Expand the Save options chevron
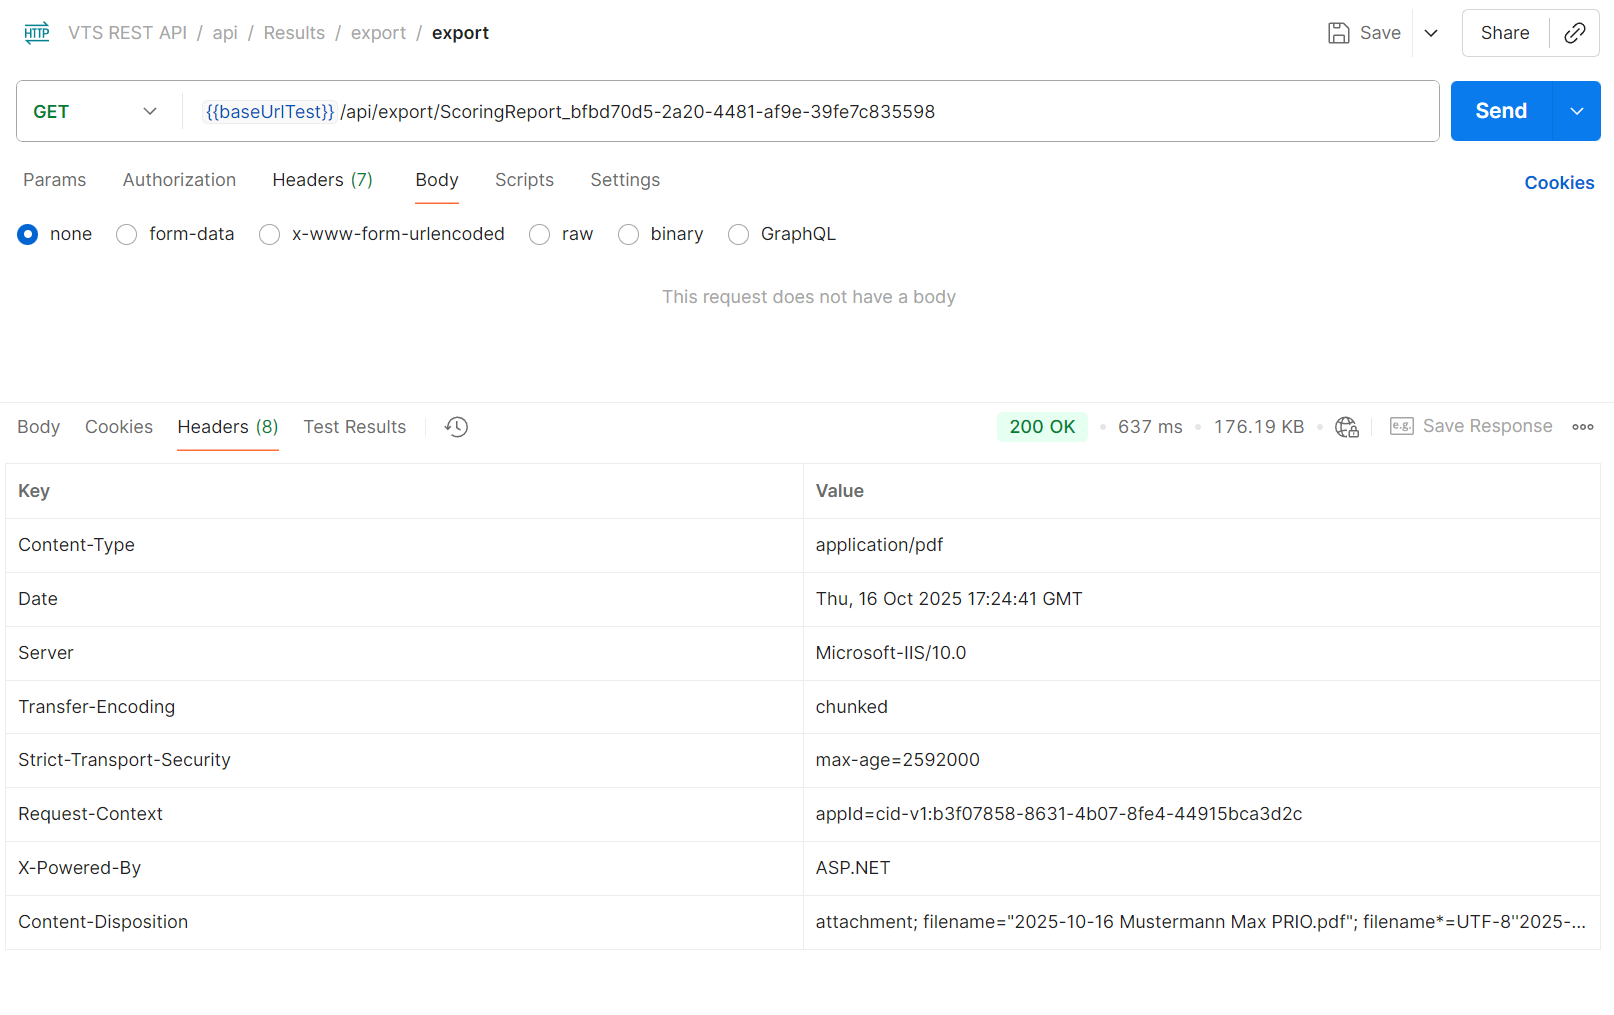This screenshot has height=1015, width=1614. point(1431,33)
